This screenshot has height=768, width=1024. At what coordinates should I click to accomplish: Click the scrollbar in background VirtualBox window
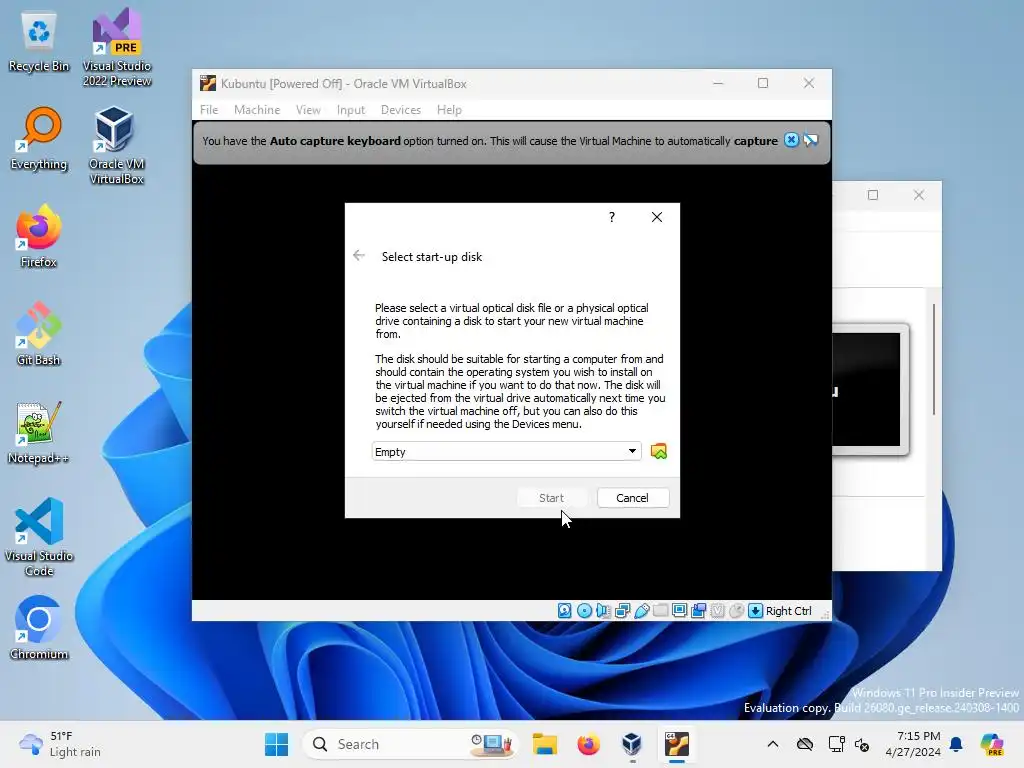(934, 359)
